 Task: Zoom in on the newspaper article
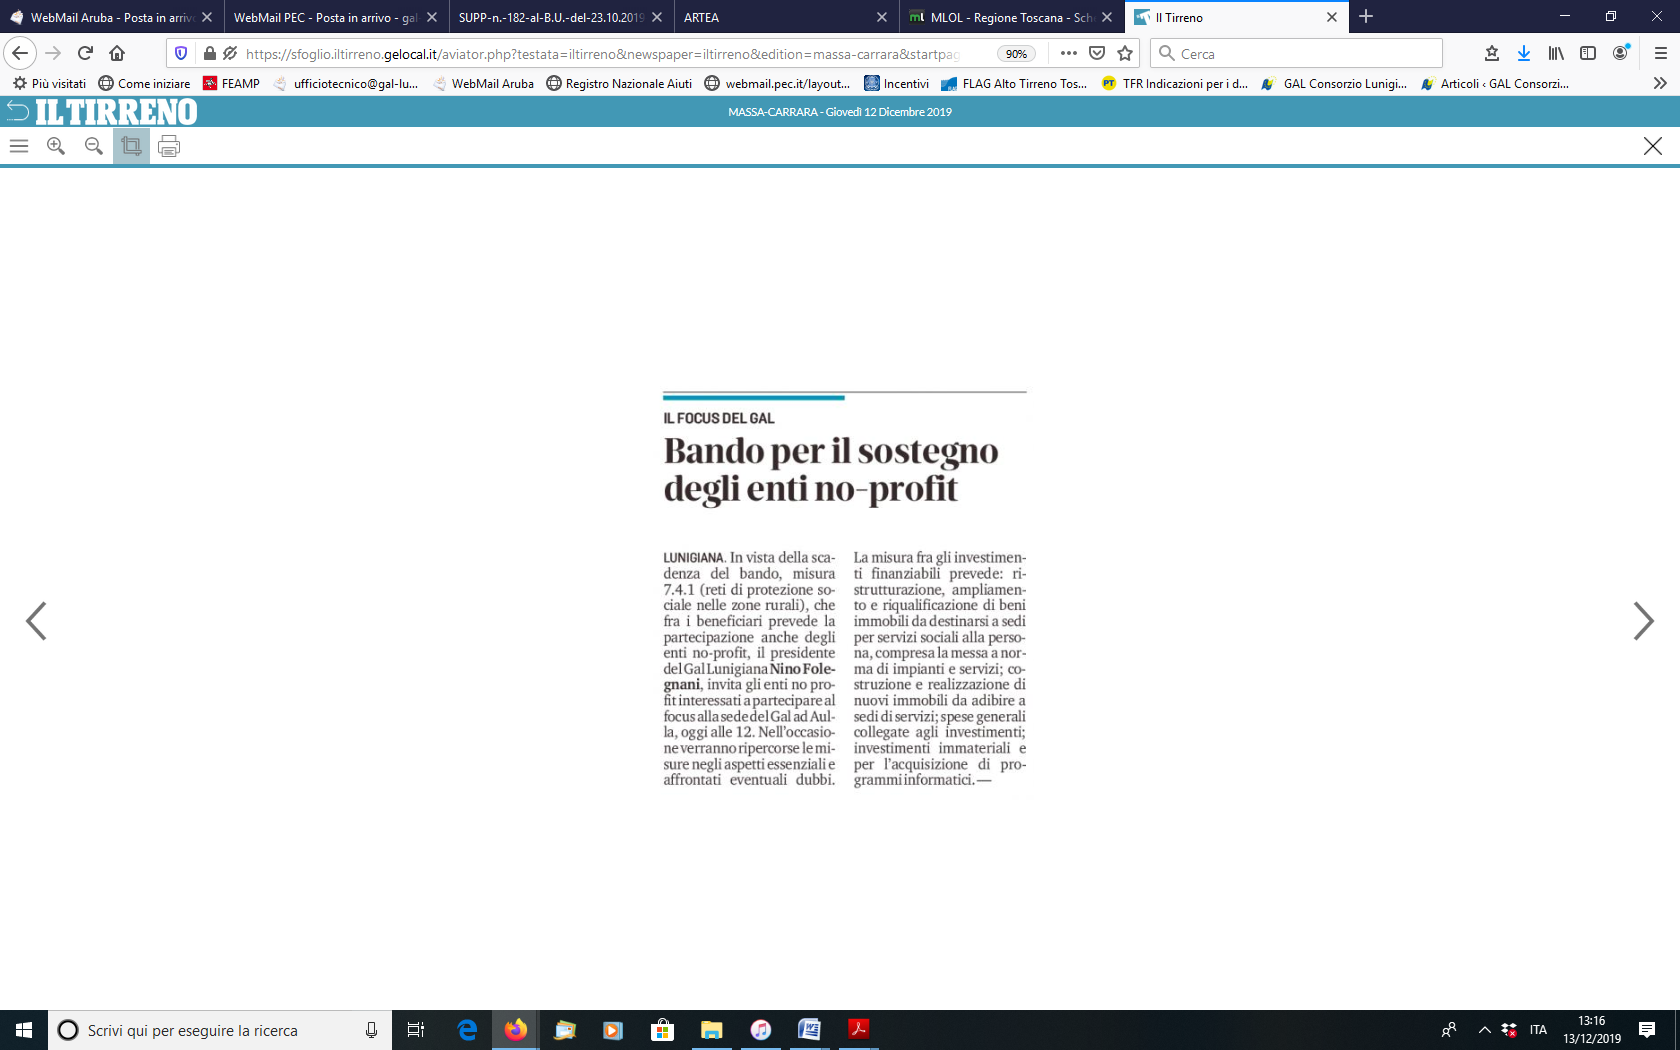(56, 146)
